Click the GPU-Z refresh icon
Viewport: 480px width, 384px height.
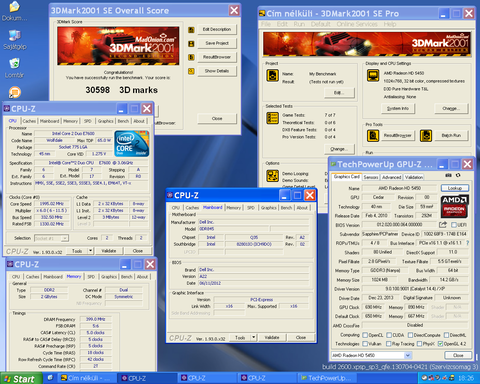click(458, 175)
